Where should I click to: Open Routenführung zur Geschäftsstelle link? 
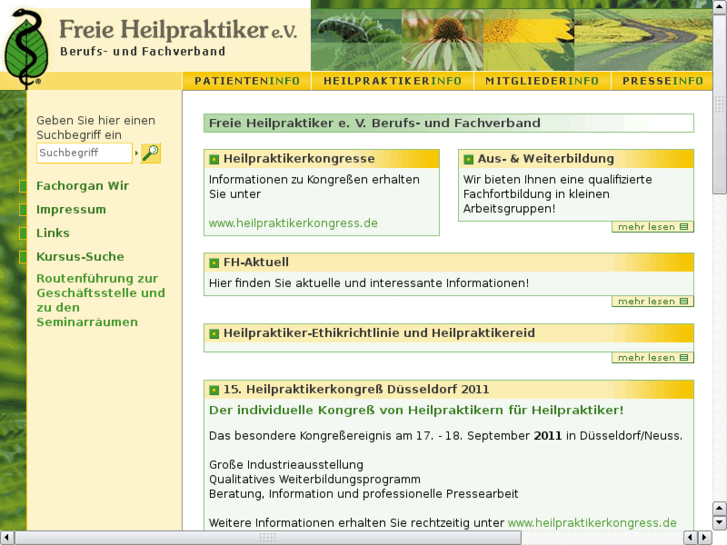(101, 300)
